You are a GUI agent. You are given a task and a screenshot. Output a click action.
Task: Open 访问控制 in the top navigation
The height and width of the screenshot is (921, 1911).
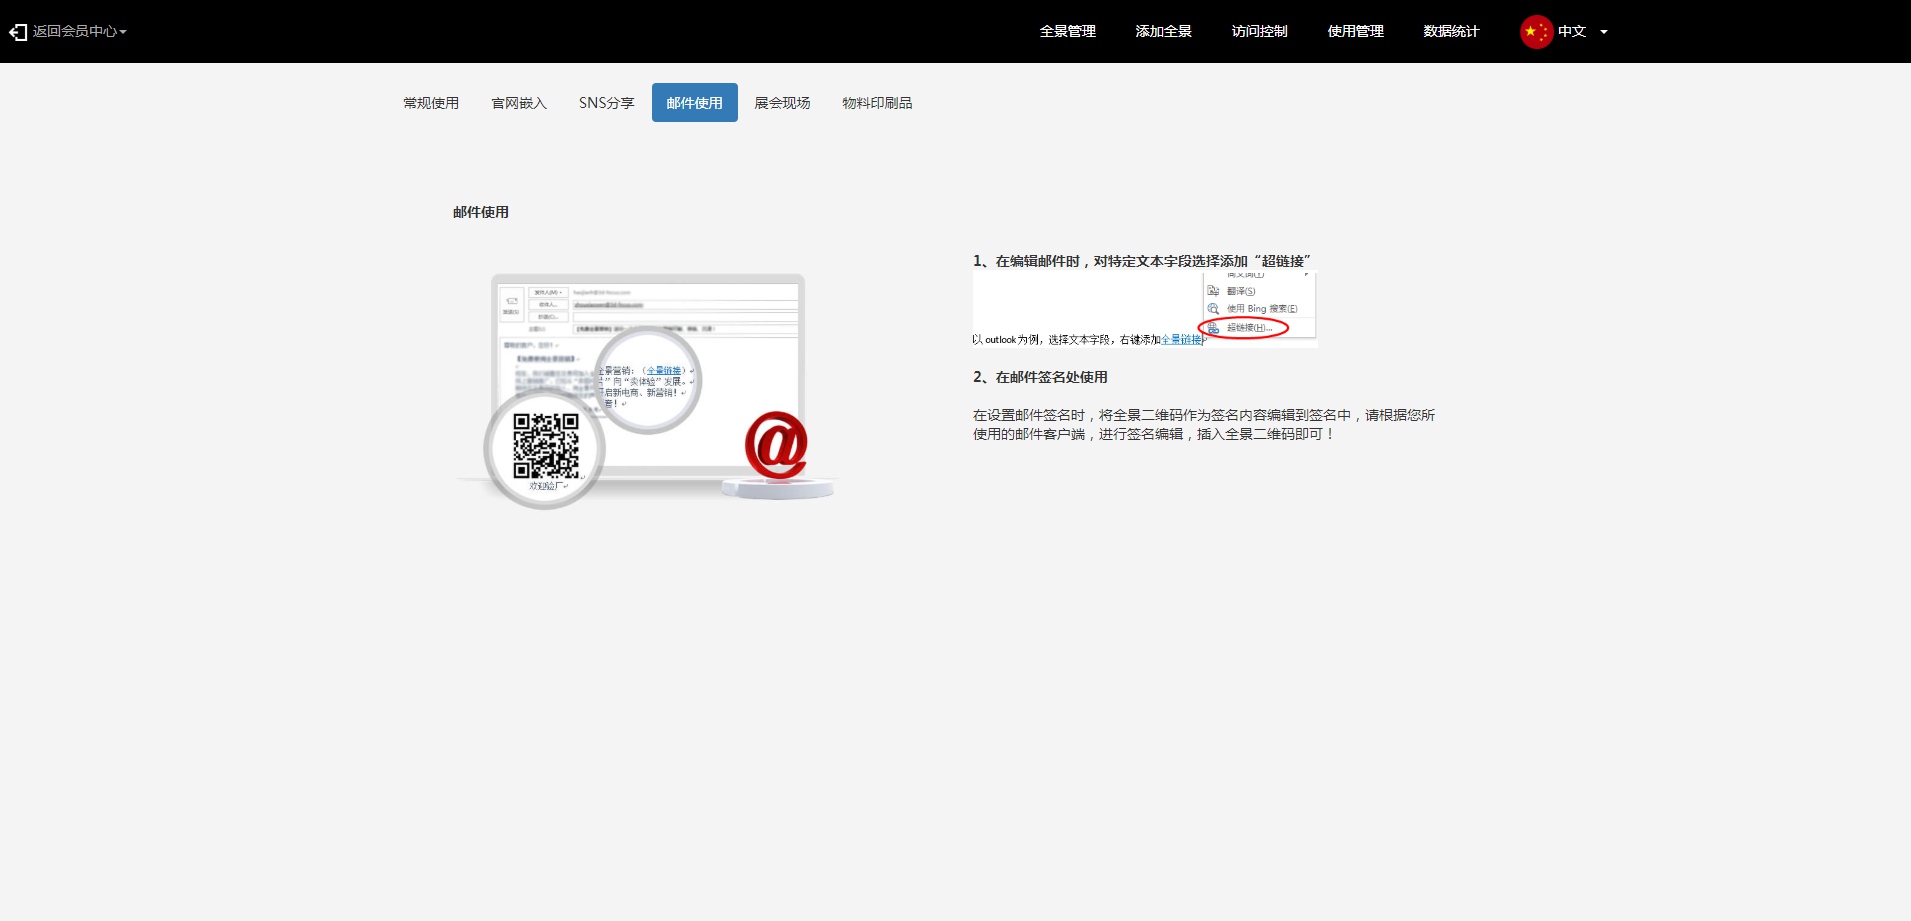coord(1259,32)
